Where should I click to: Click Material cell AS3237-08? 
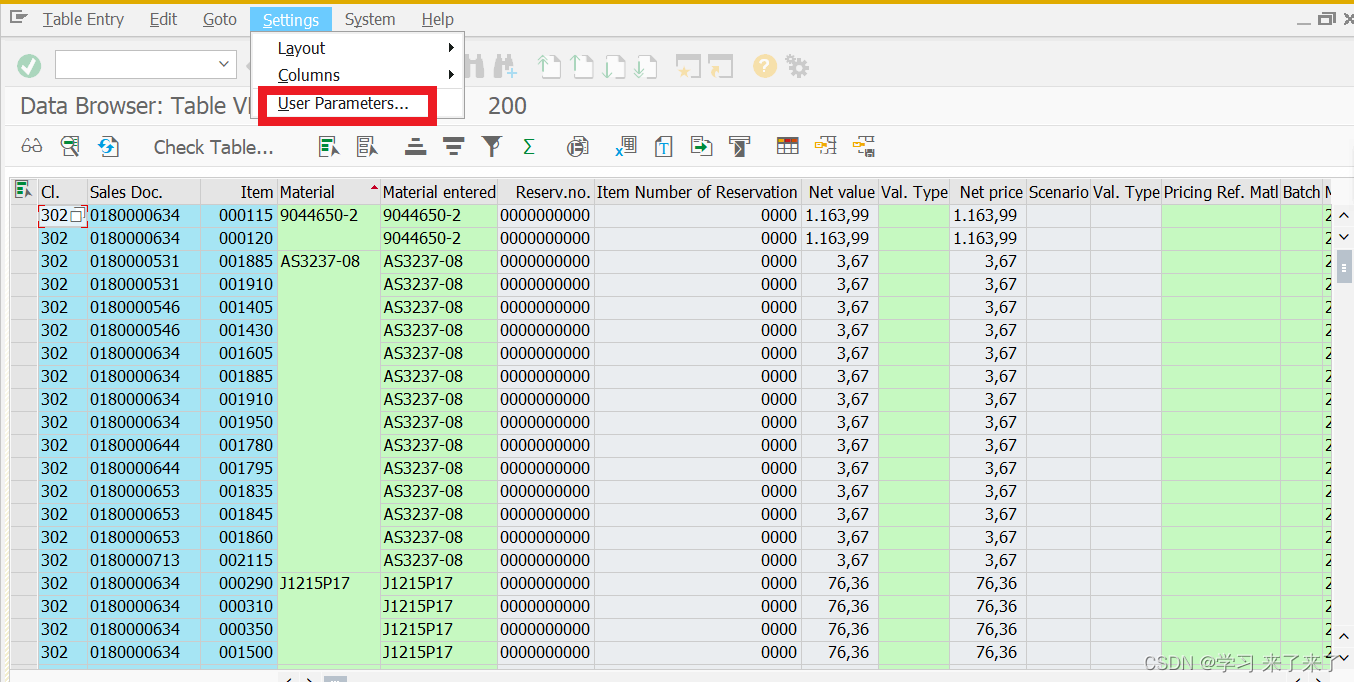pos(328,261)
